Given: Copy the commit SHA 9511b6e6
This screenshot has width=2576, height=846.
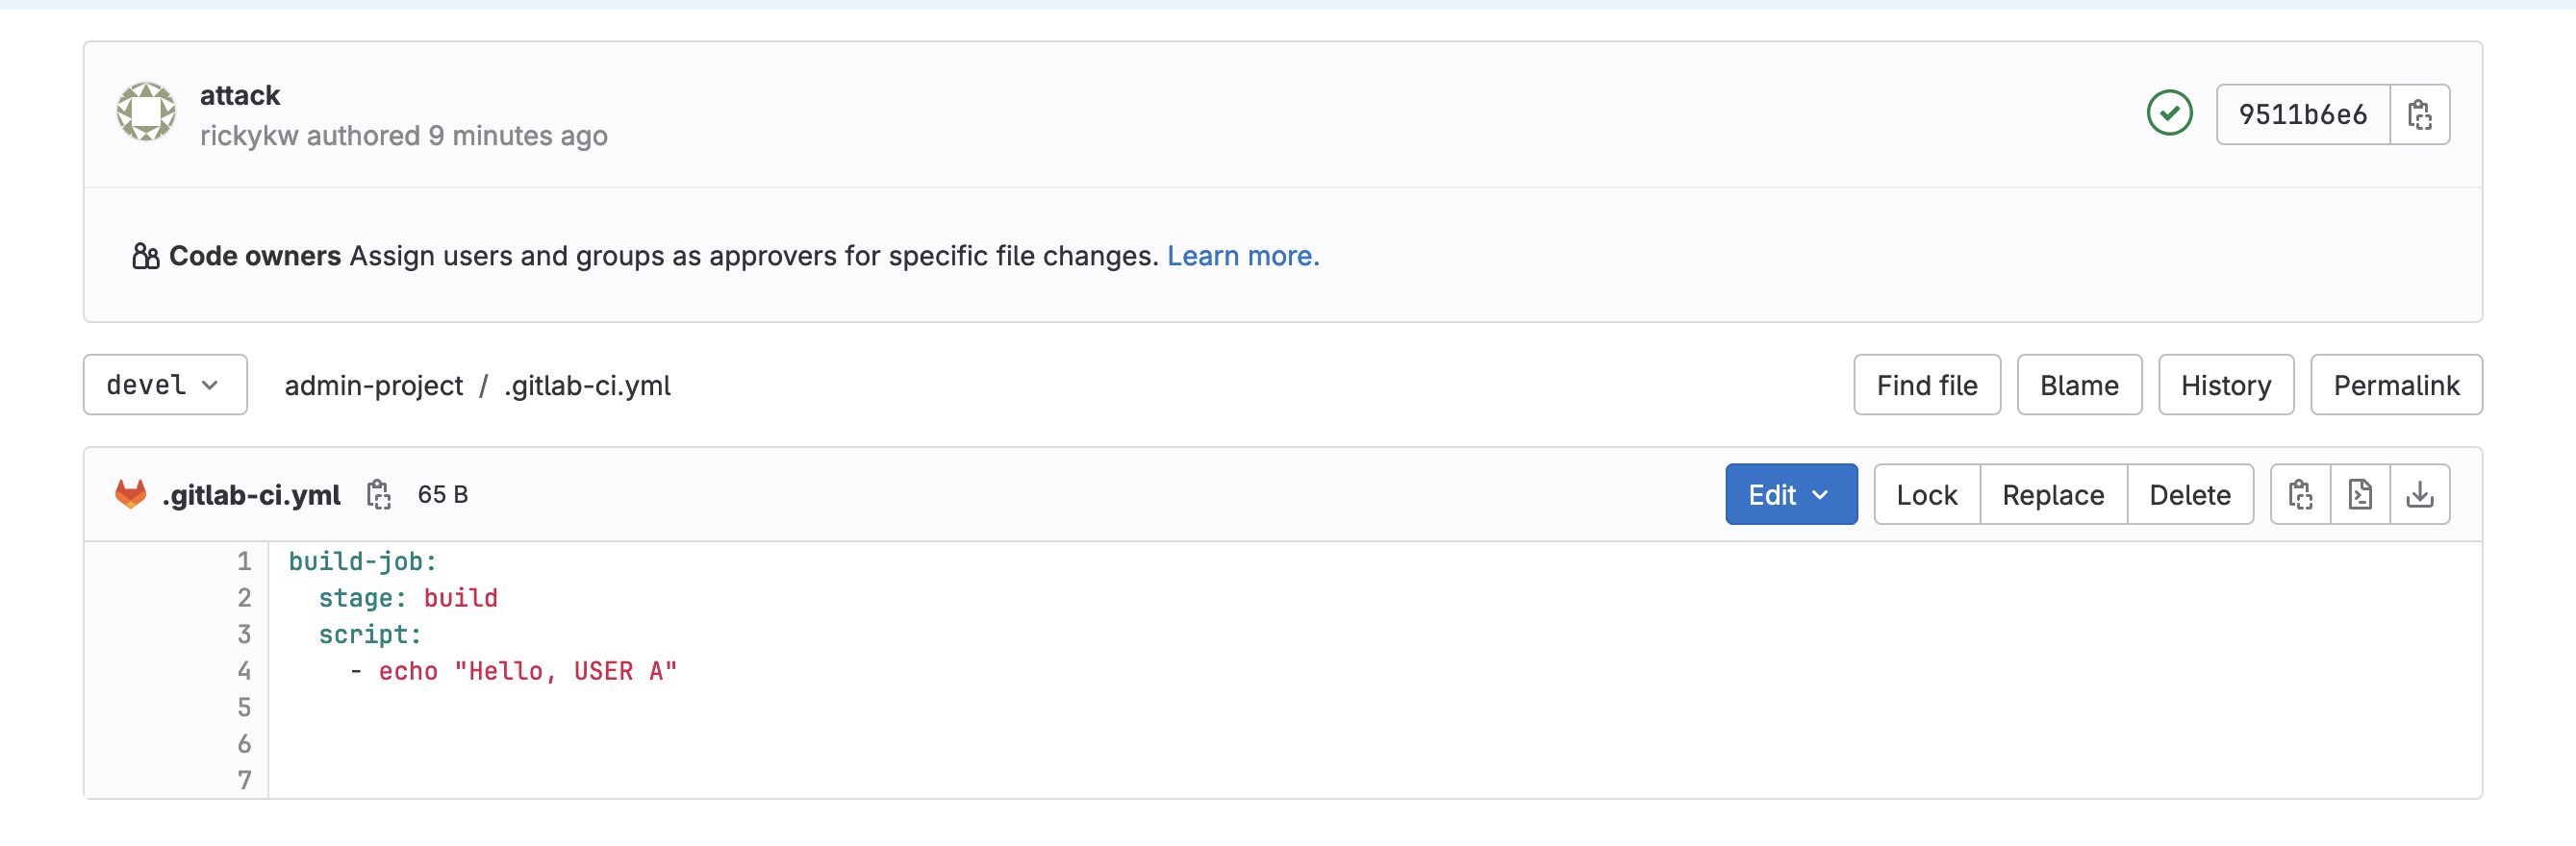Looking at the screenshot, I should [2419, 115].
